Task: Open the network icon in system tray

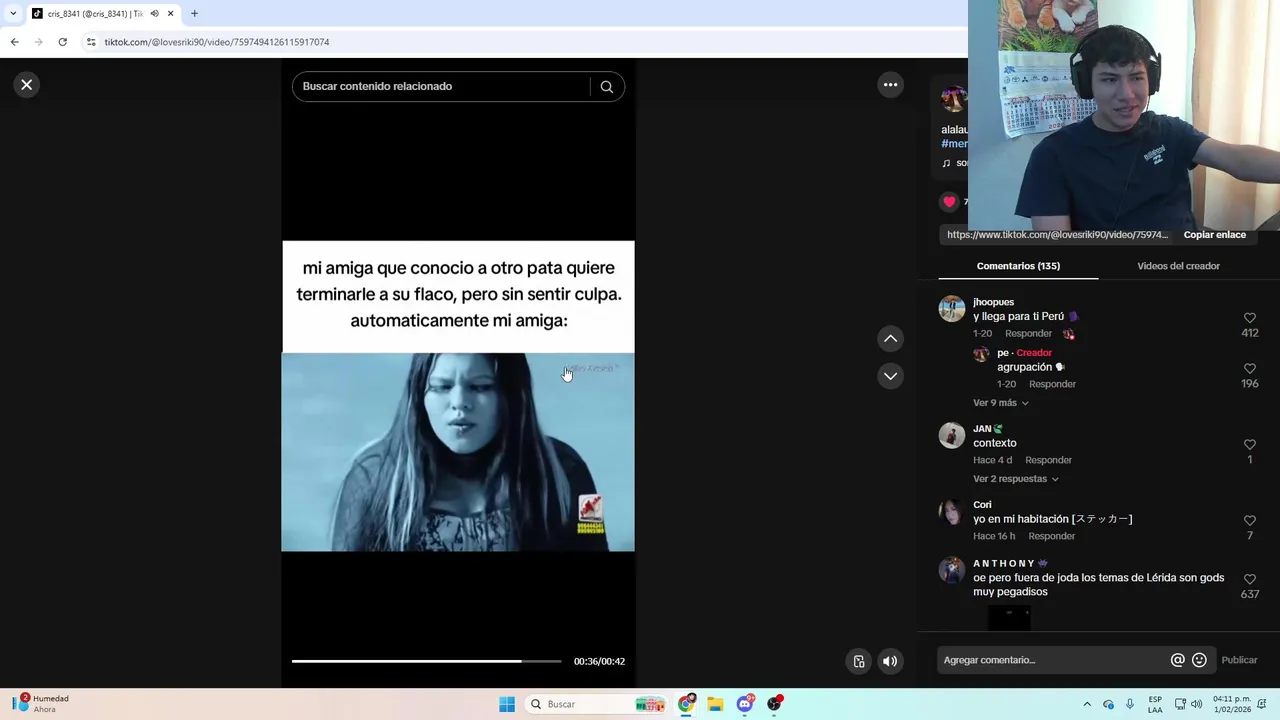Action: (x=1180, y=704)
